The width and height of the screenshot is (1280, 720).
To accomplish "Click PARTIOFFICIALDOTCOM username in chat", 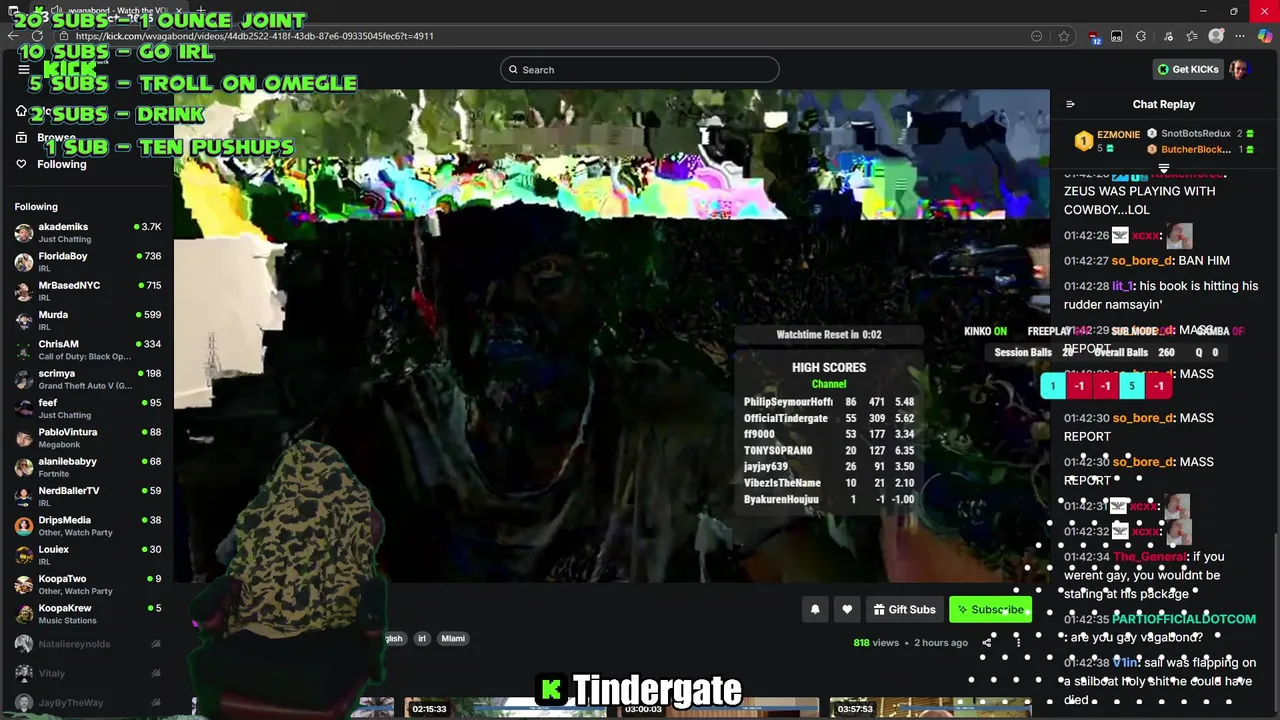I will coord(1183,619).
